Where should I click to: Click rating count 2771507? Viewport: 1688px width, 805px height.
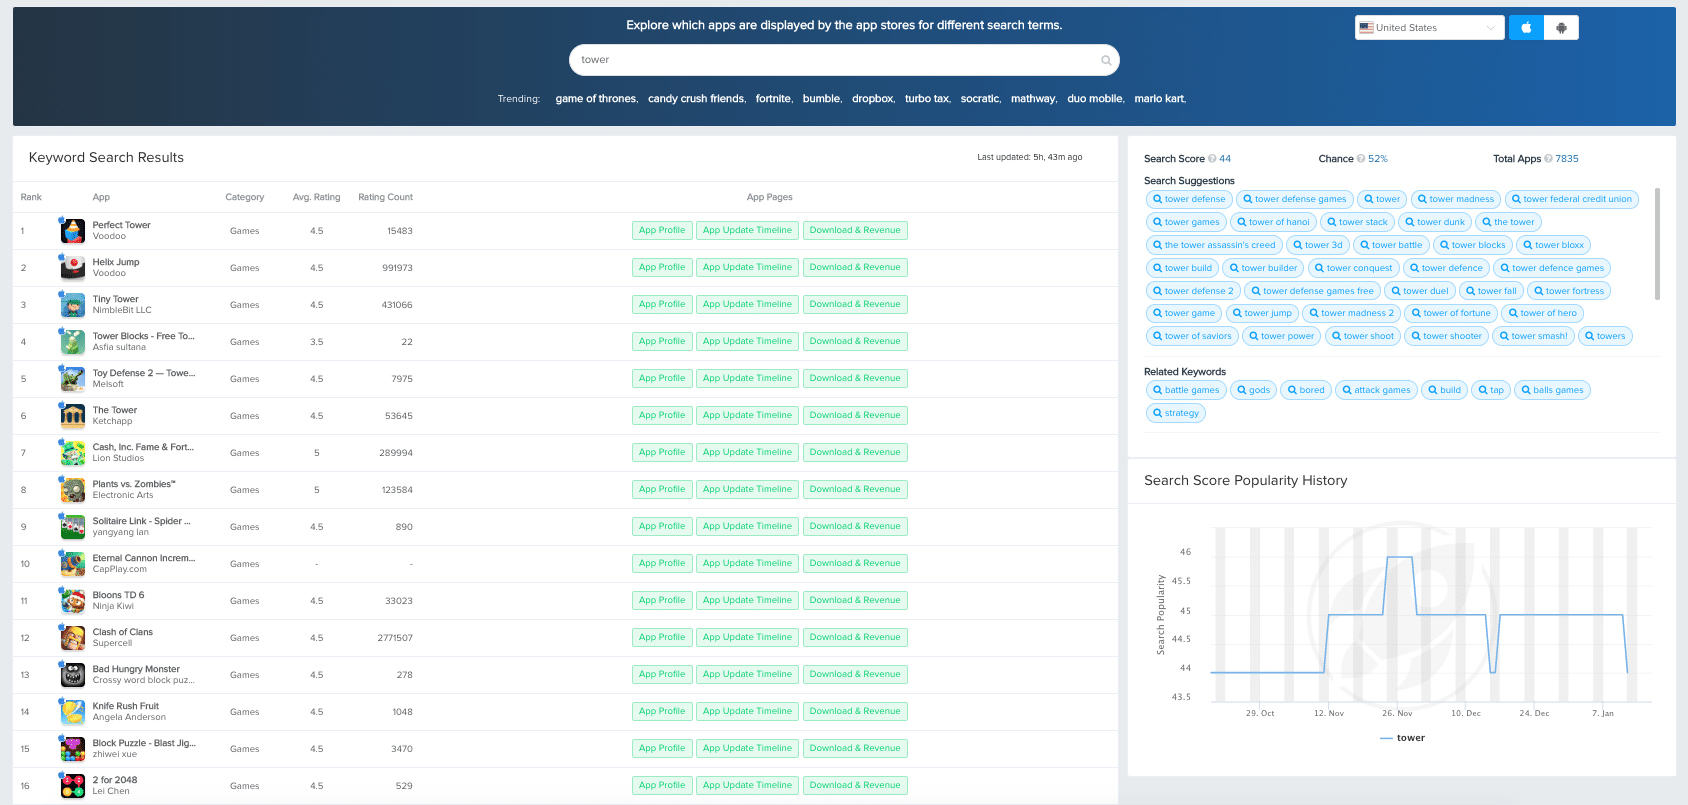click(395, 638)
